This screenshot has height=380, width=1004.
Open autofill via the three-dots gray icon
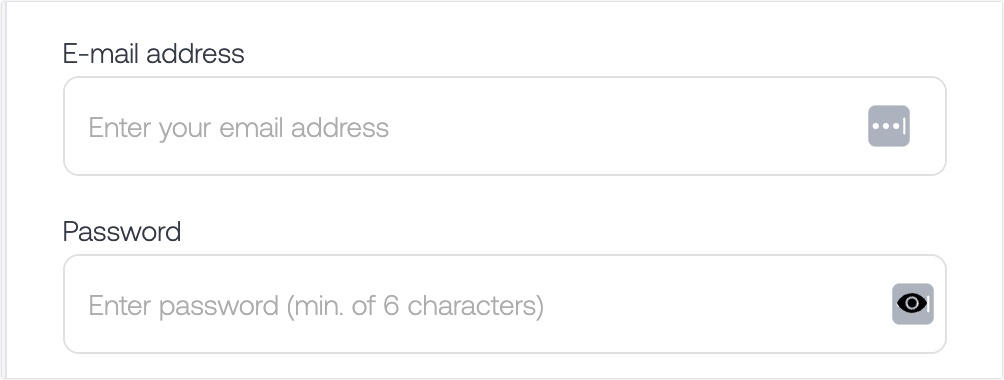point(889,126)
